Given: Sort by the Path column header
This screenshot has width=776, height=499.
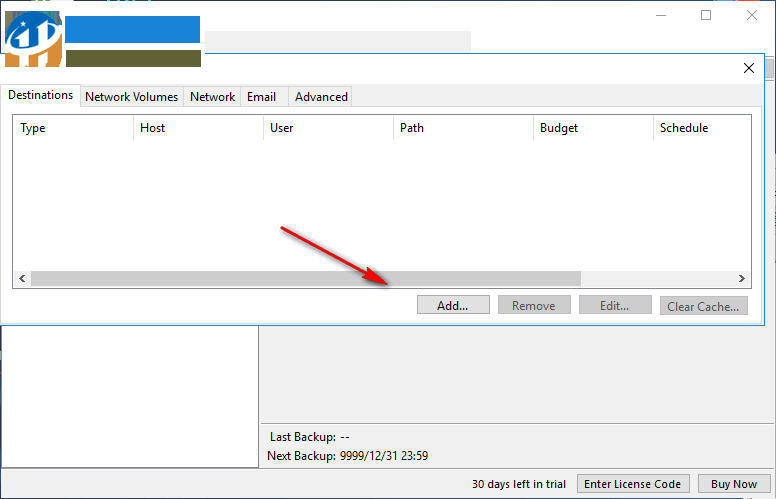Looking at the screenshot, I should point(464,128).
